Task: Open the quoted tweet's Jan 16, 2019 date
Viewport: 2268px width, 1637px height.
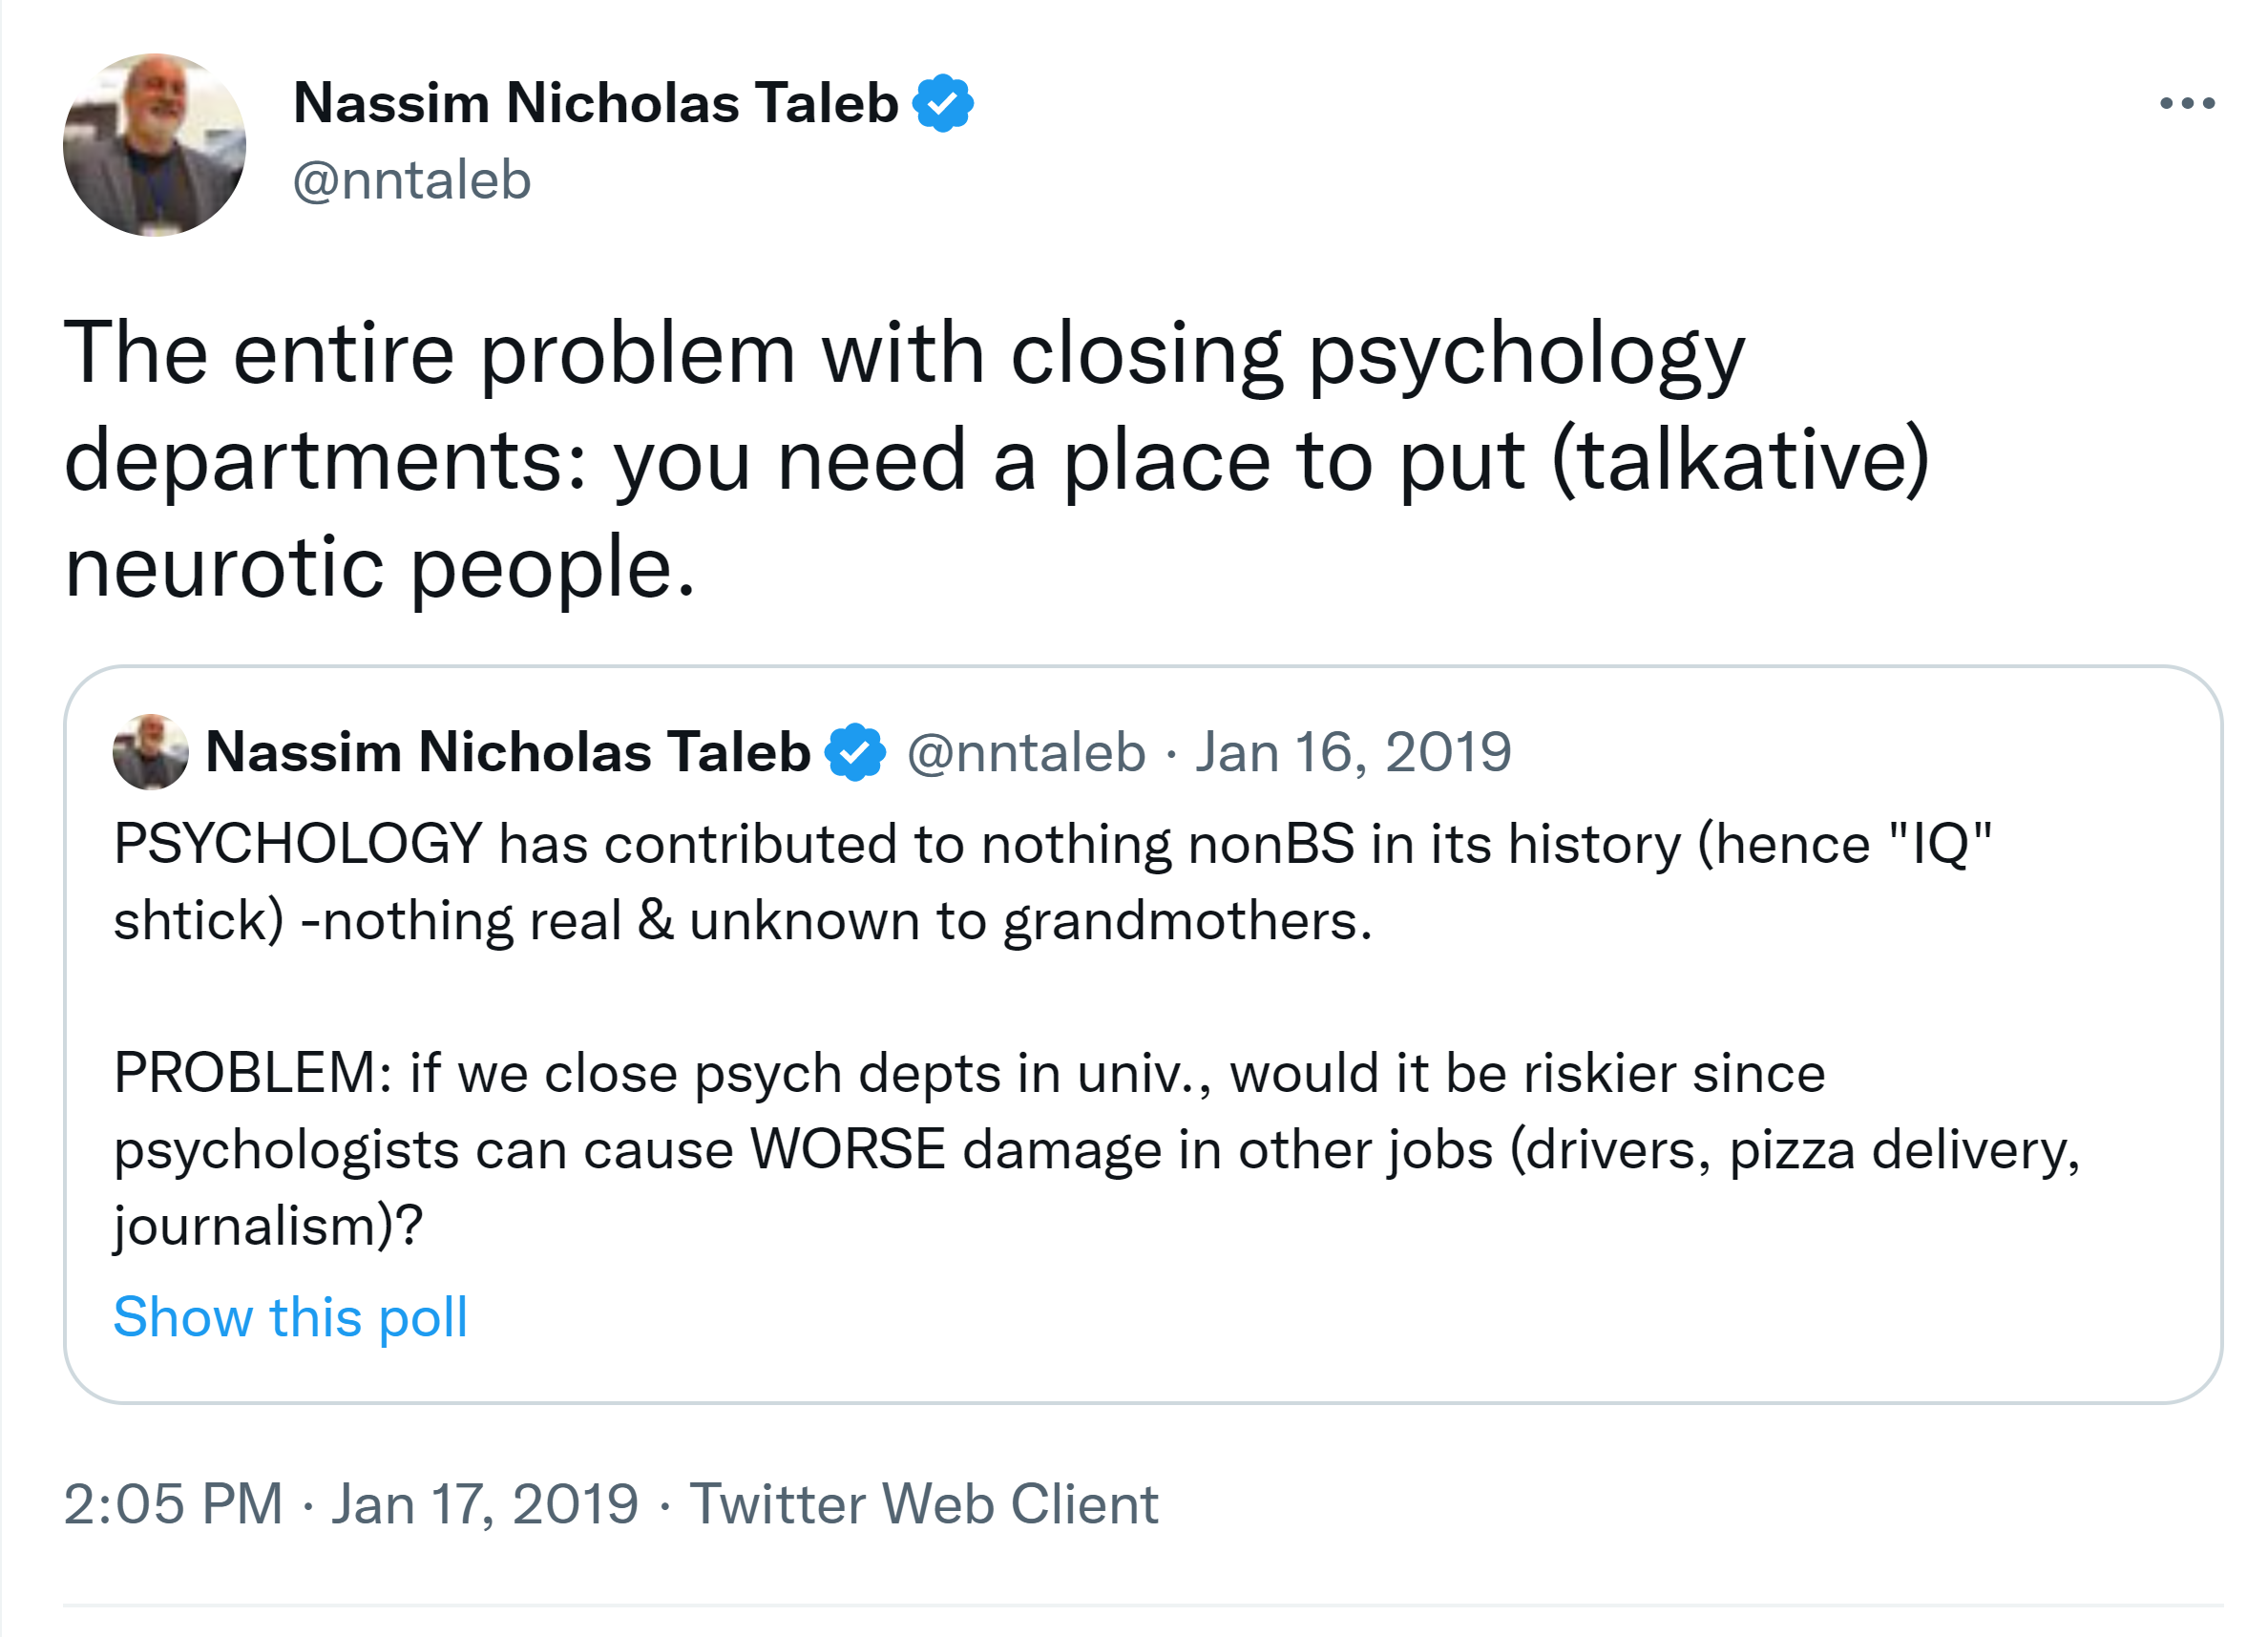Action: [1352, 752]
